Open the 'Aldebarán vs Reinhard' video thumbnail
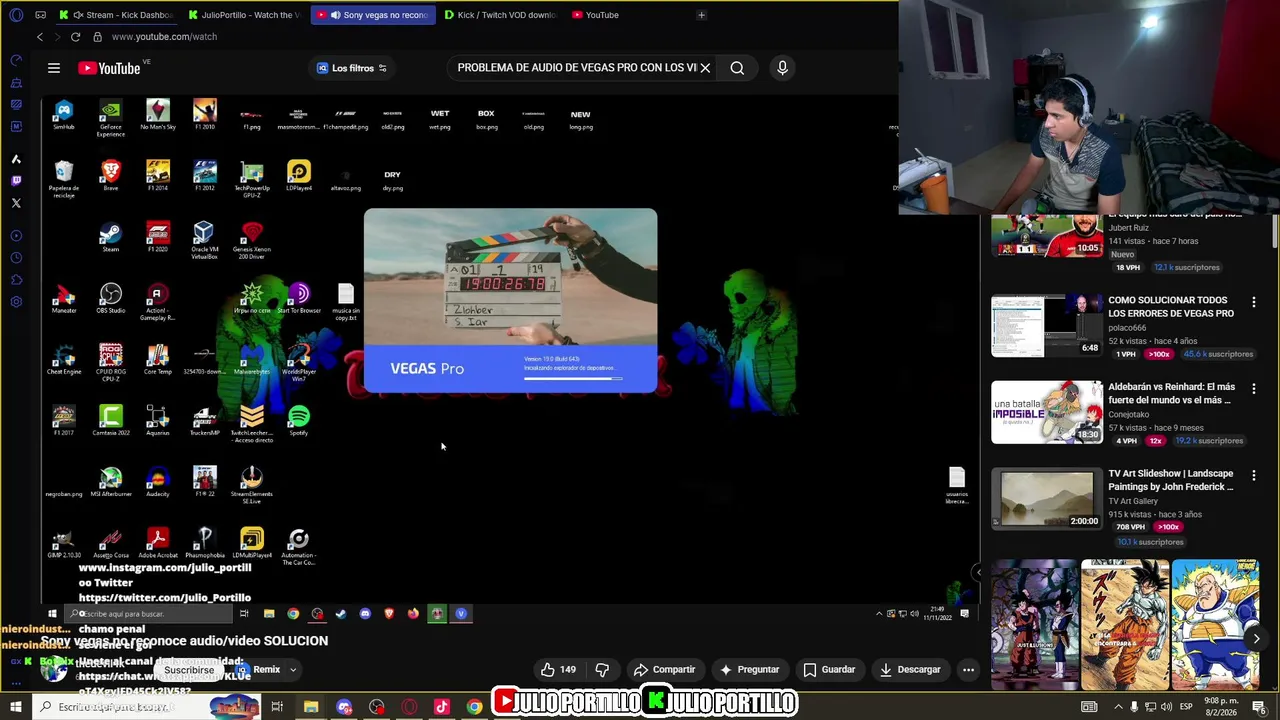The width and height of the screenshot is (1280, 720). pyautogui.click(x=1047, y=412)
